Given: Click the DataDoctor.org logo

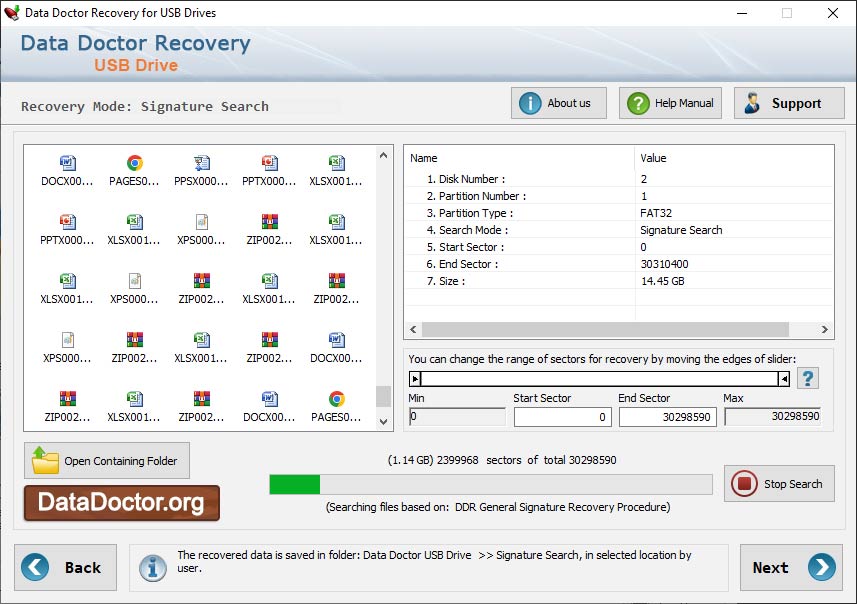Looking at the screenshot, I should (119, 504).
